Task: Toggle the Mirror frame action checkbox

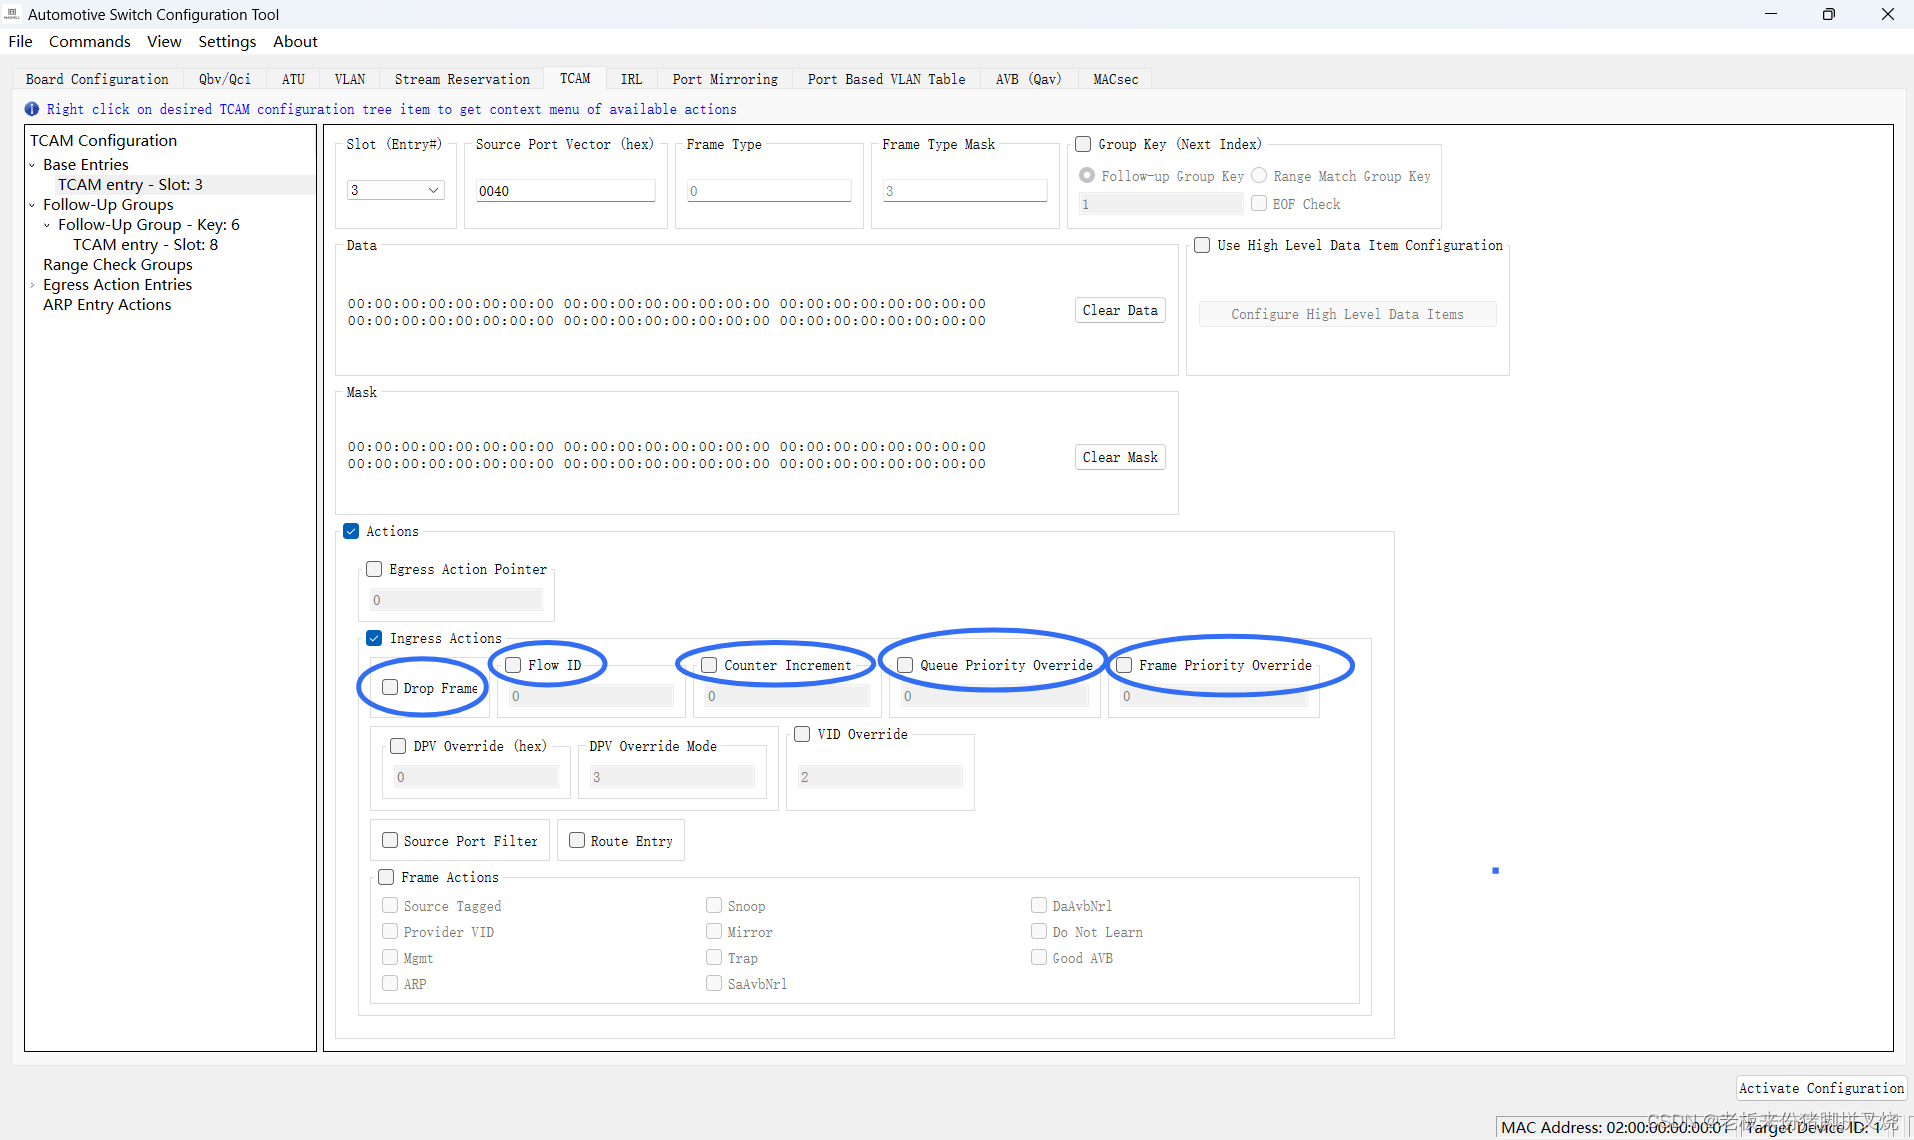Action: tap(714, 931)
